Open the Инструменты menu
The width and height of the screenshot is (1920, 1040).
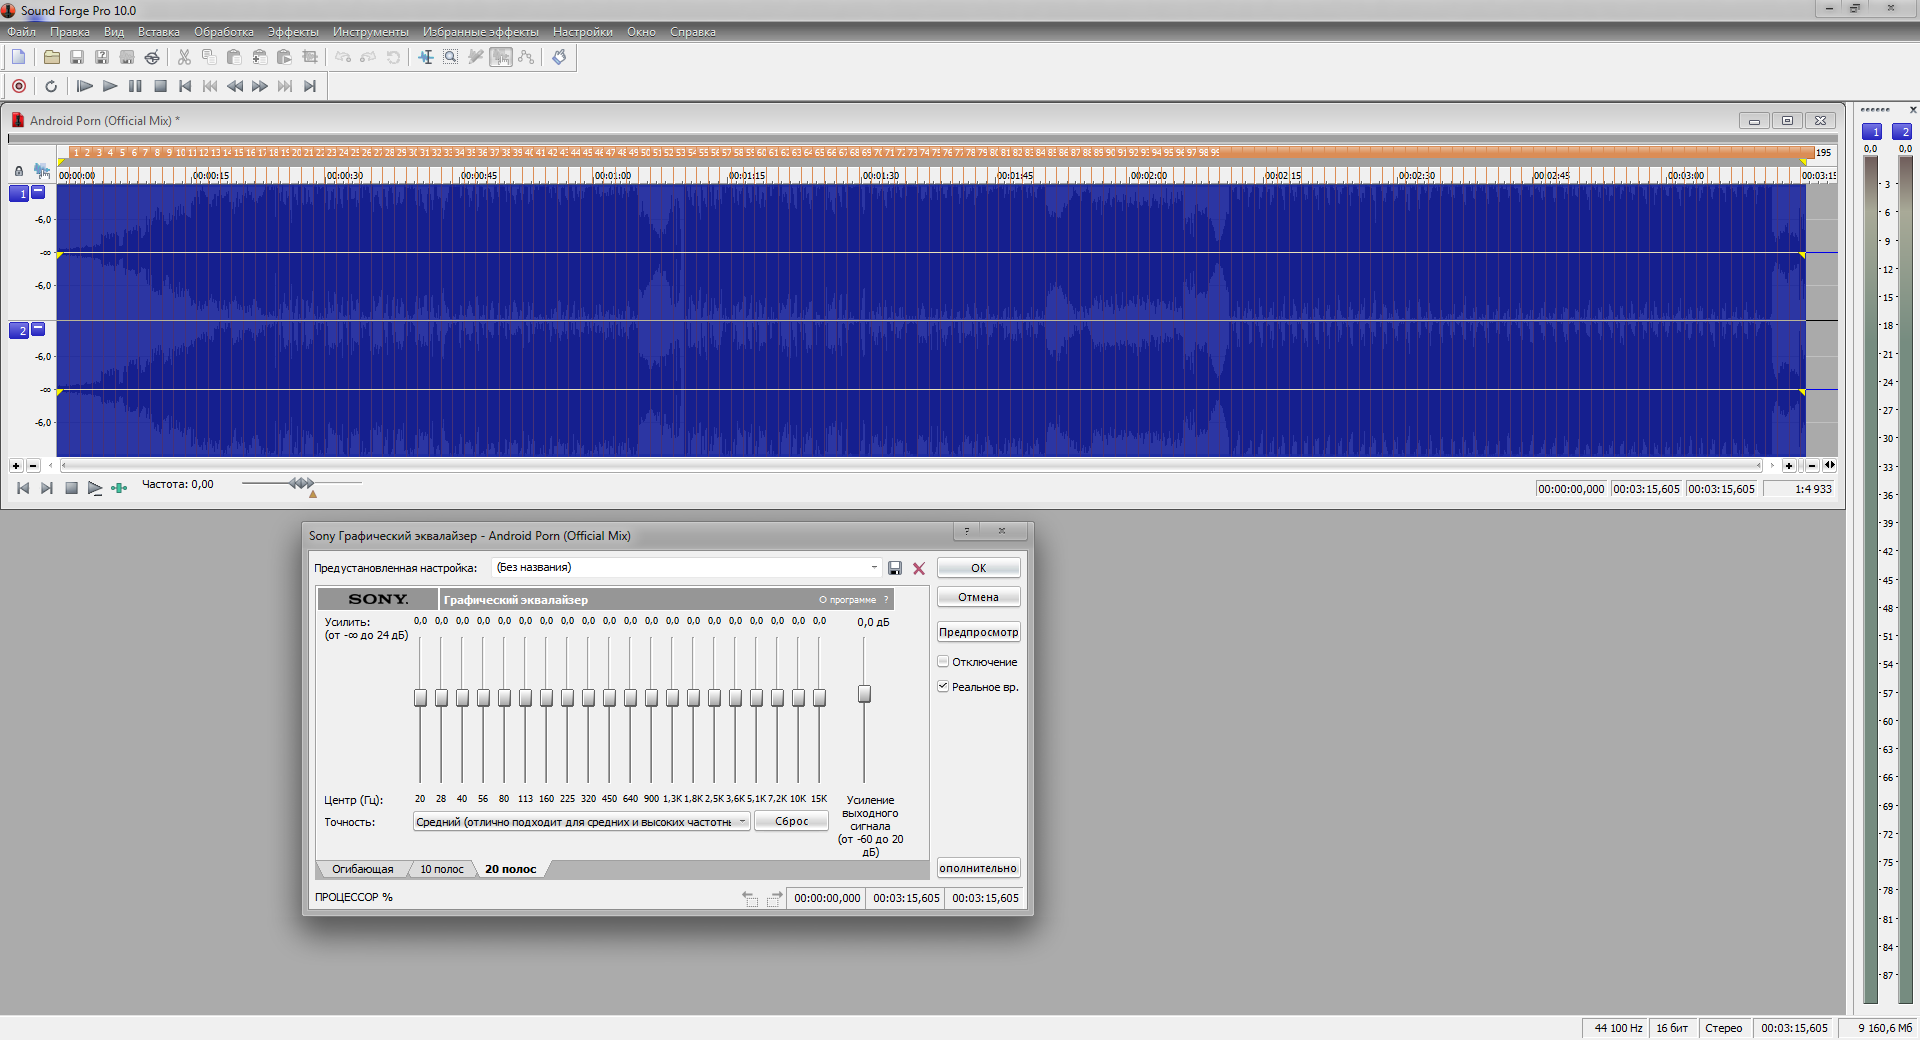coord(371,32)
